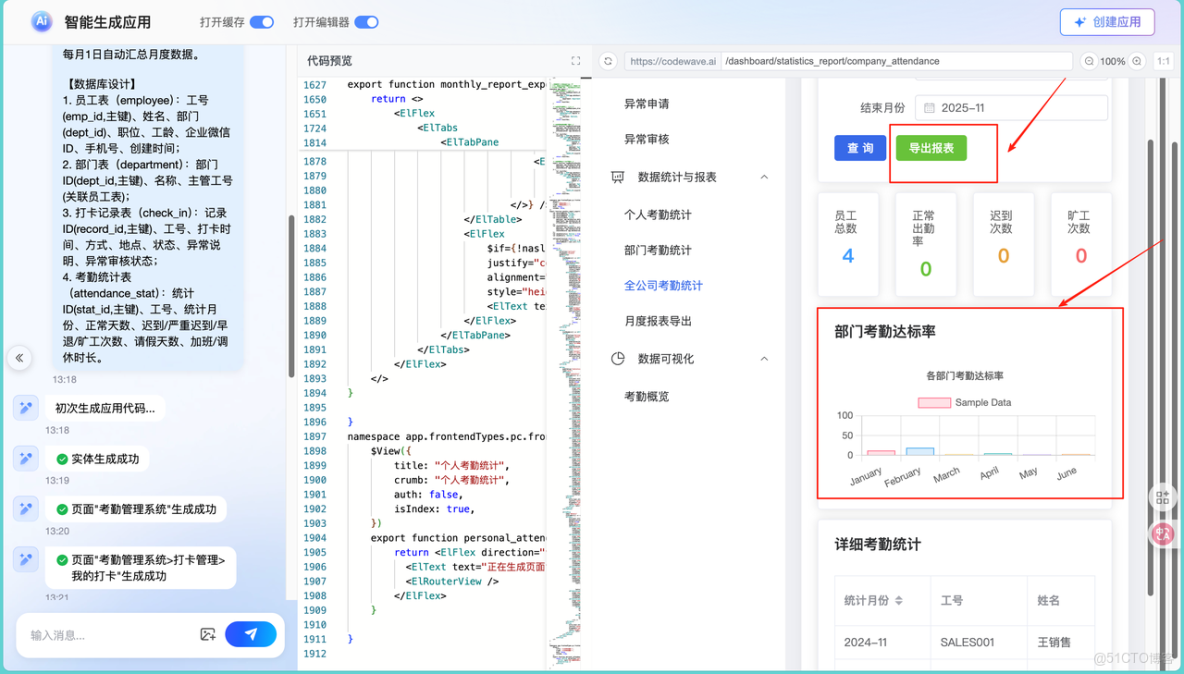Select the 1:1 scale icon
Viewport: 1184px width, 674px height.
tap(1164, 61)
